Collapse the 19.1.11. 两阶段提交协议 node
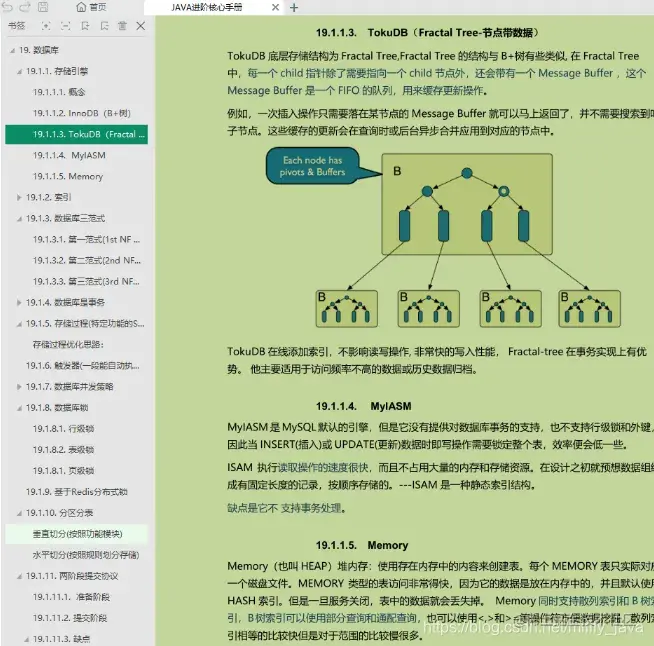The height and width of the screenshot is (646, 654). point(19,576)
